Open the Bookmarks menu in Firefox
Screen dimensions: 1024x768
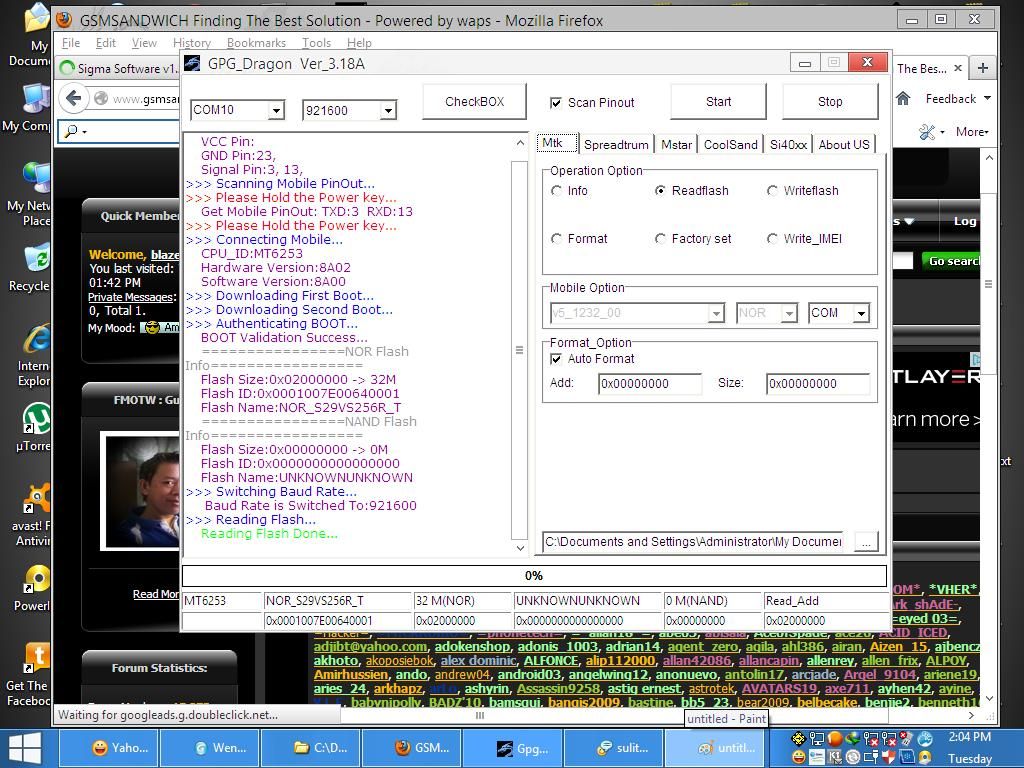[256, 43]
